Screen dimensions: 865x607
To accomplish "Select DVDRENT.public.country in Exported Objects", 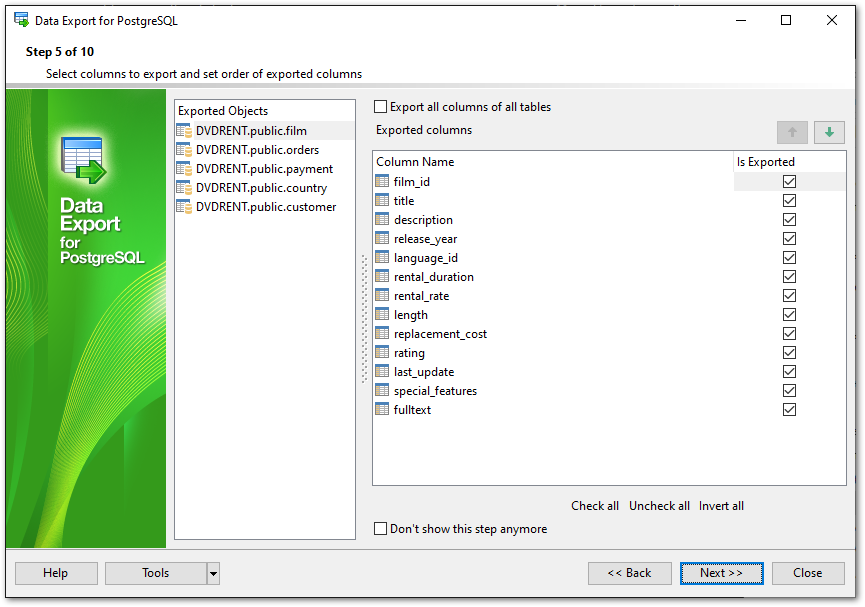I will tap(264, 188).
